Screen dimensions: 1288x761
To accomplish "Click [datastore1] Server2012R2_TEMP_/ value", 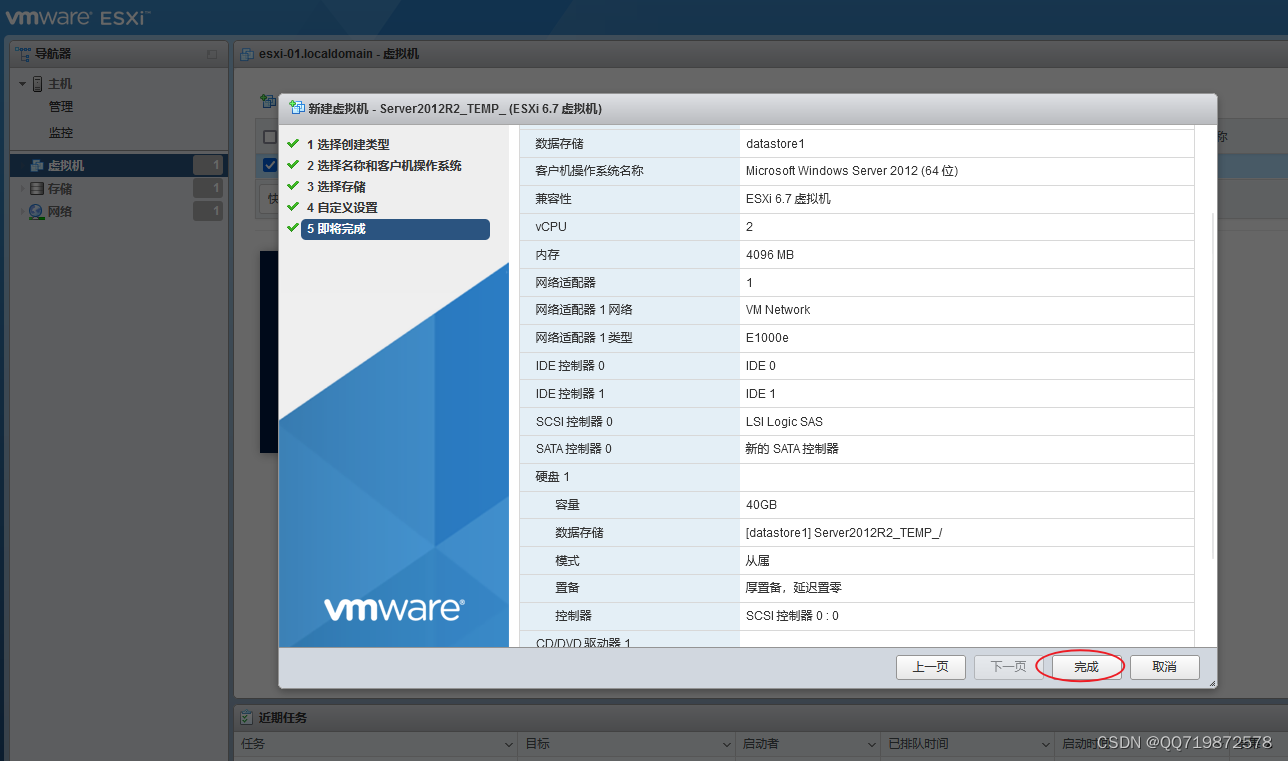I will (x=844, y=533).
